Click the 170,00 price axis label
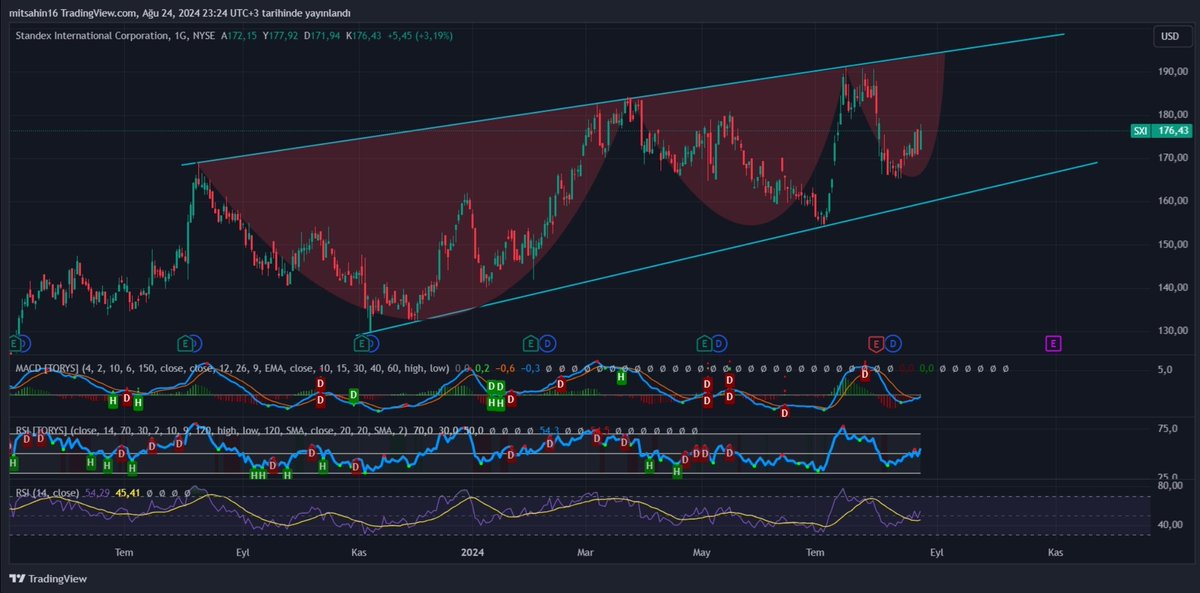1200x593 pixels. click(1173, 158)
